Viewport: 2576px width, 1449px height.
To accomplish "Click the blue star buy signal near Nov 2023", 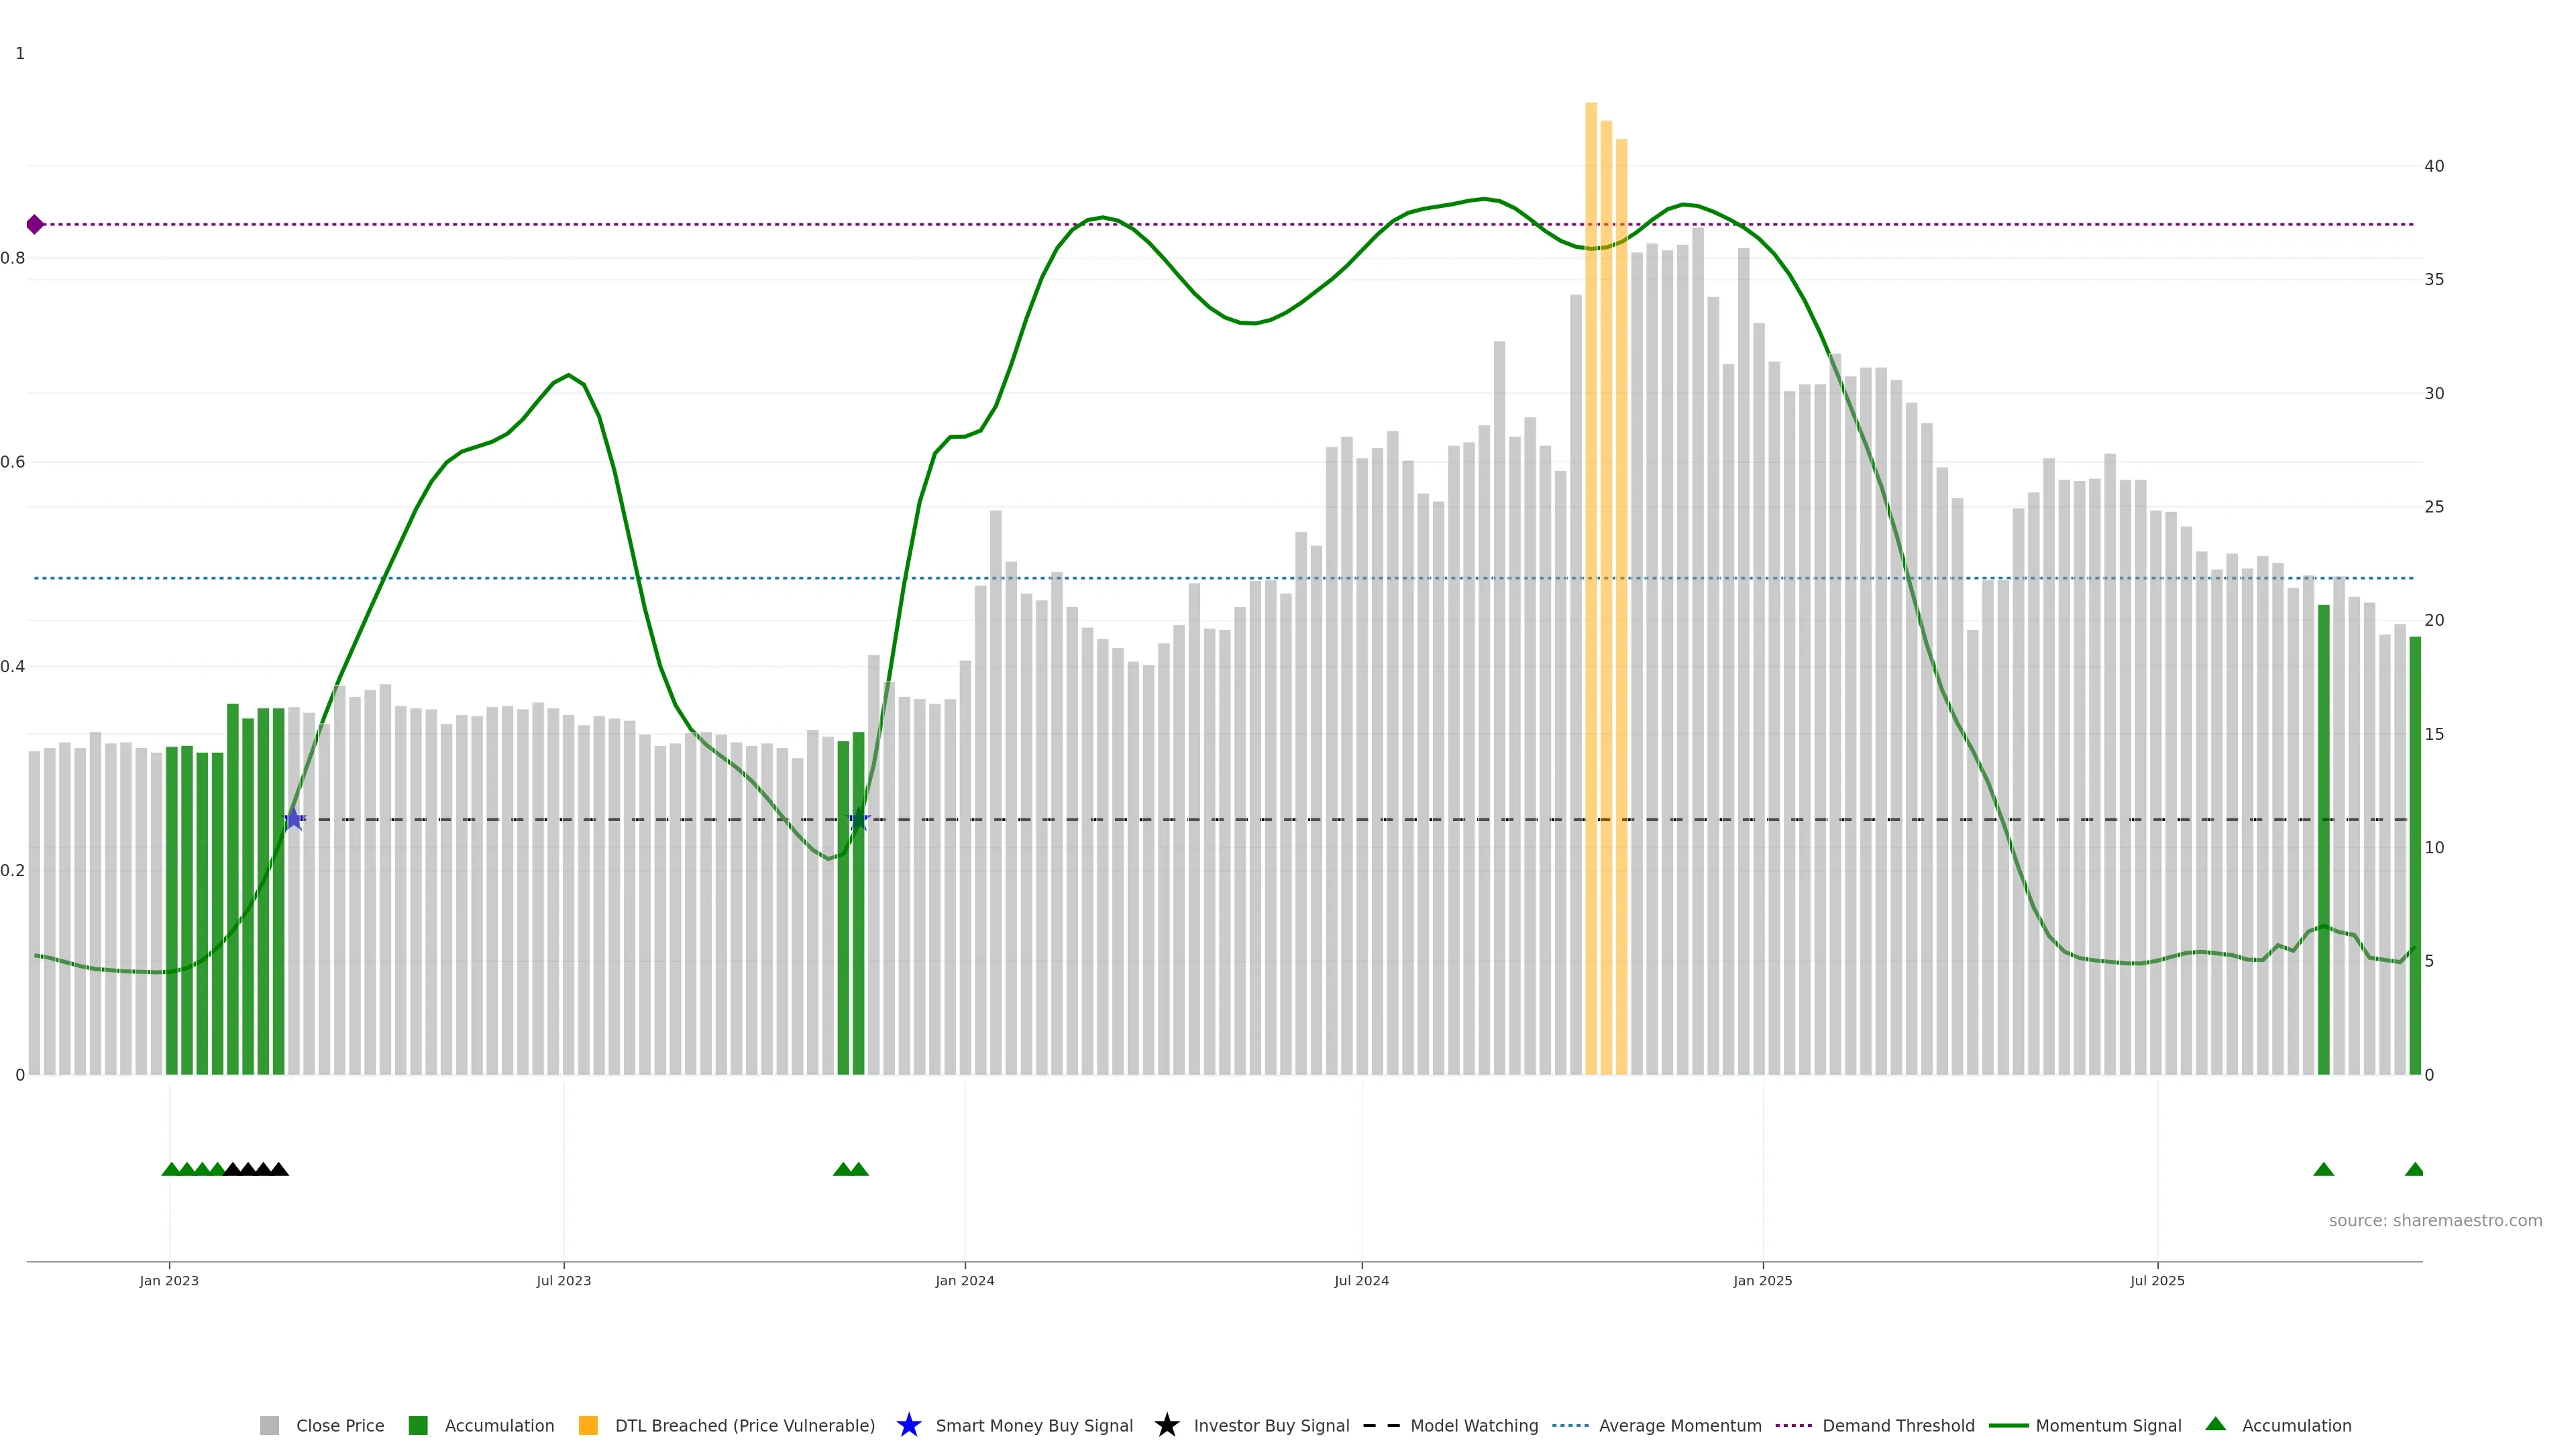I will coord(859,819).
